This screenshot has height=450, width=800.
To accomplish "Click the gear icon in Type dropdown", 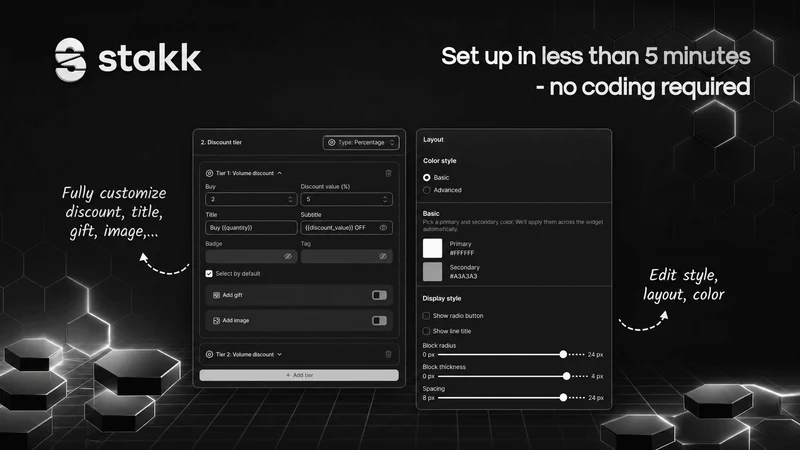I will coord(332,142).
